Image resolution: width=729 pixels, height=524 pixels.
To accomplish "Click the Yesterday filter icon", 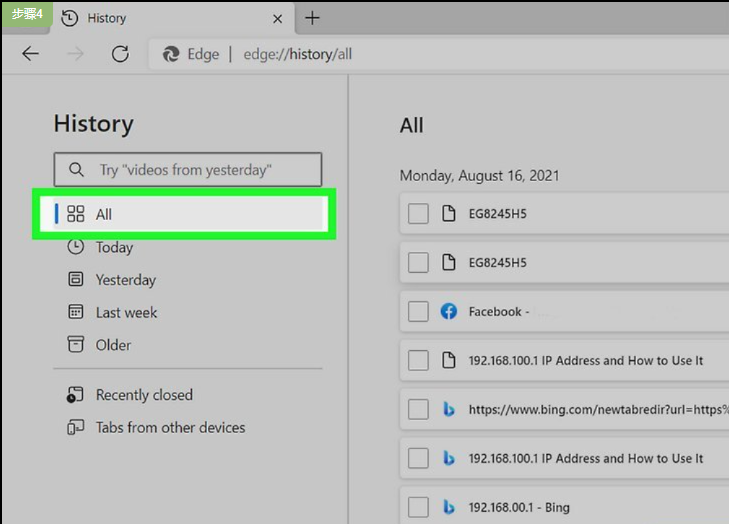I will click(76, 279).
